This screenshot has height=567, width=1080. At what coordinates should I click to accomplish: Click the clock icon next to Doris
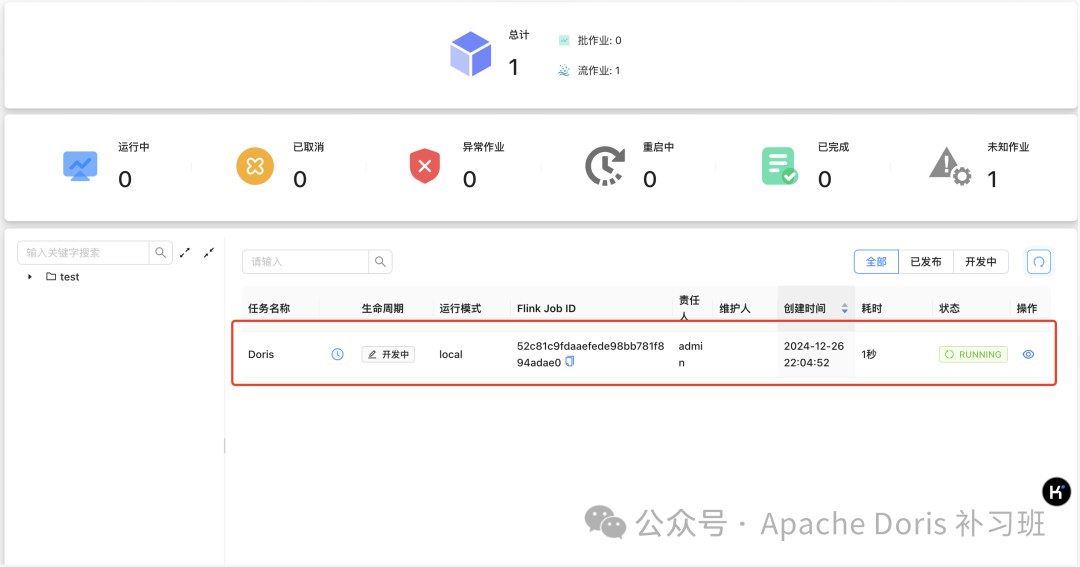[338, 354]
